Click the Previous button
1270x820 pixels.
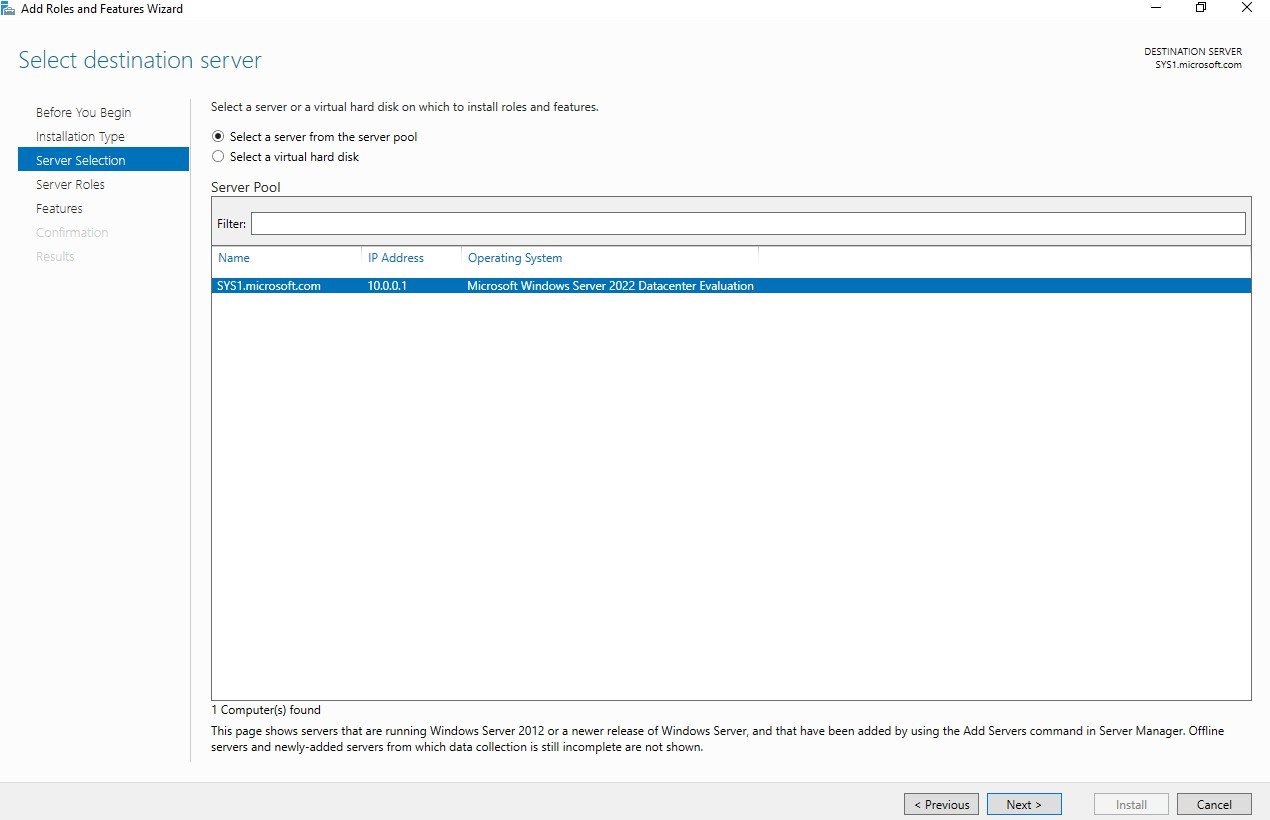click(x=941, y=804)
